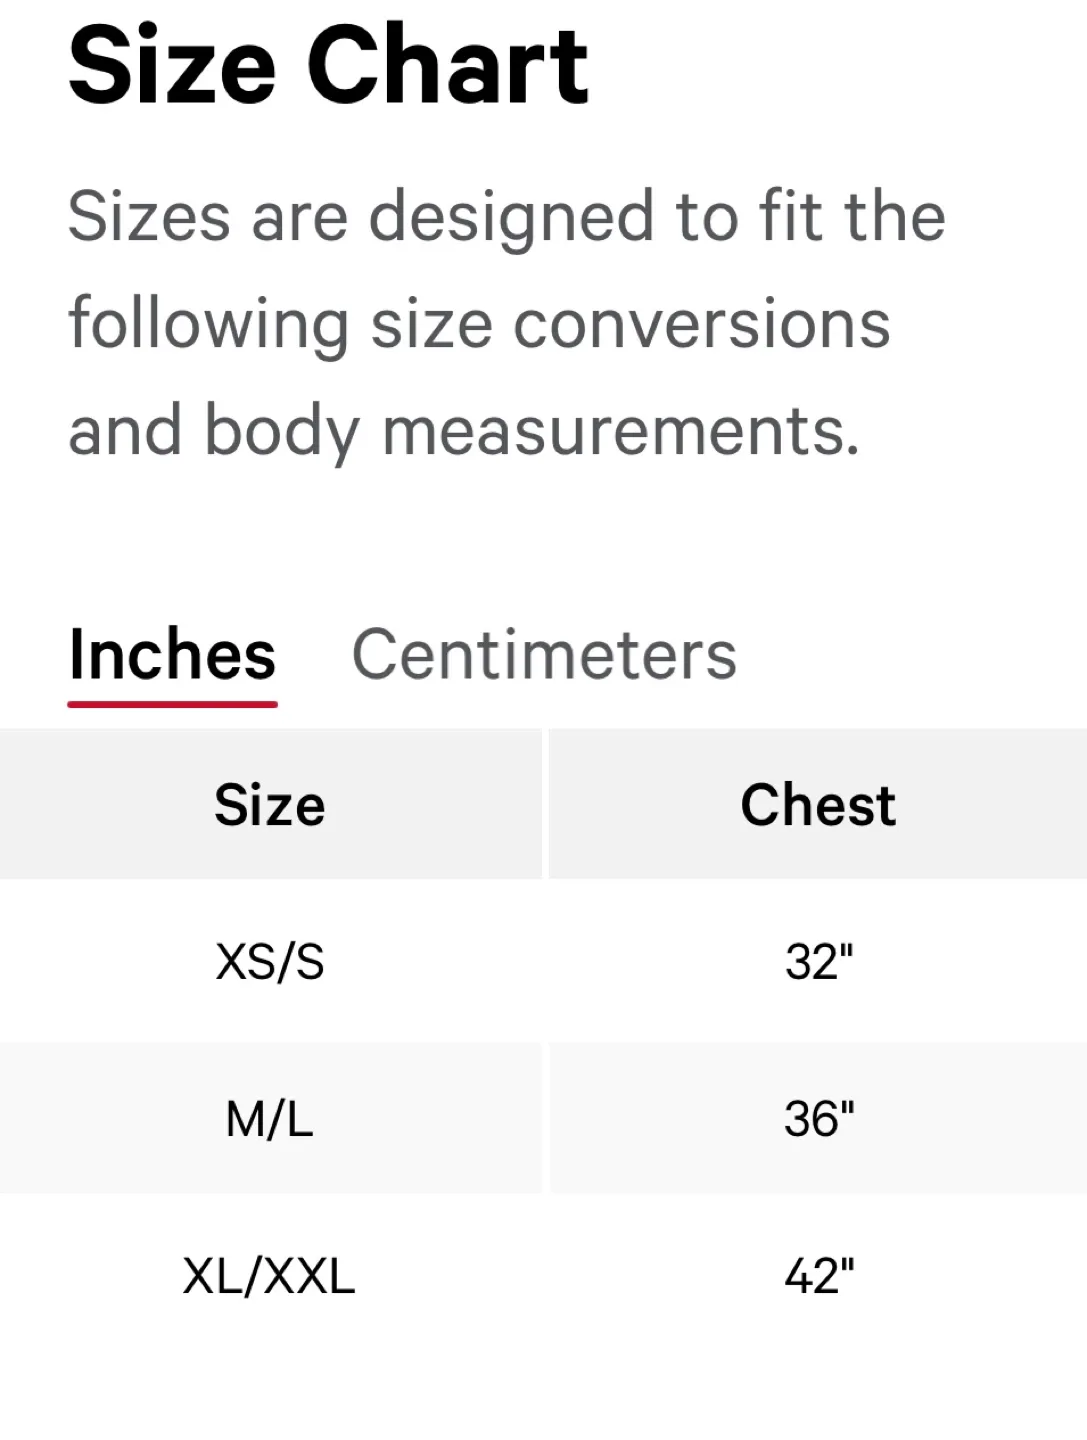This screenshot has height=1440, width=1087.
Task: Select the Inches tab
Action: 172,655
